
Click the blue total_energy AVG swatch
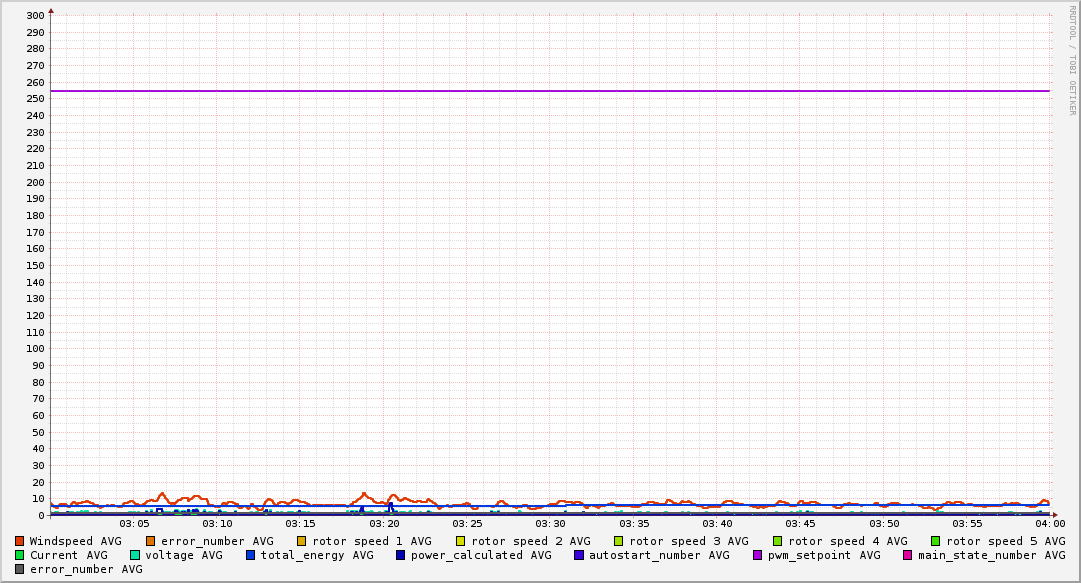(x=251, y=555)
